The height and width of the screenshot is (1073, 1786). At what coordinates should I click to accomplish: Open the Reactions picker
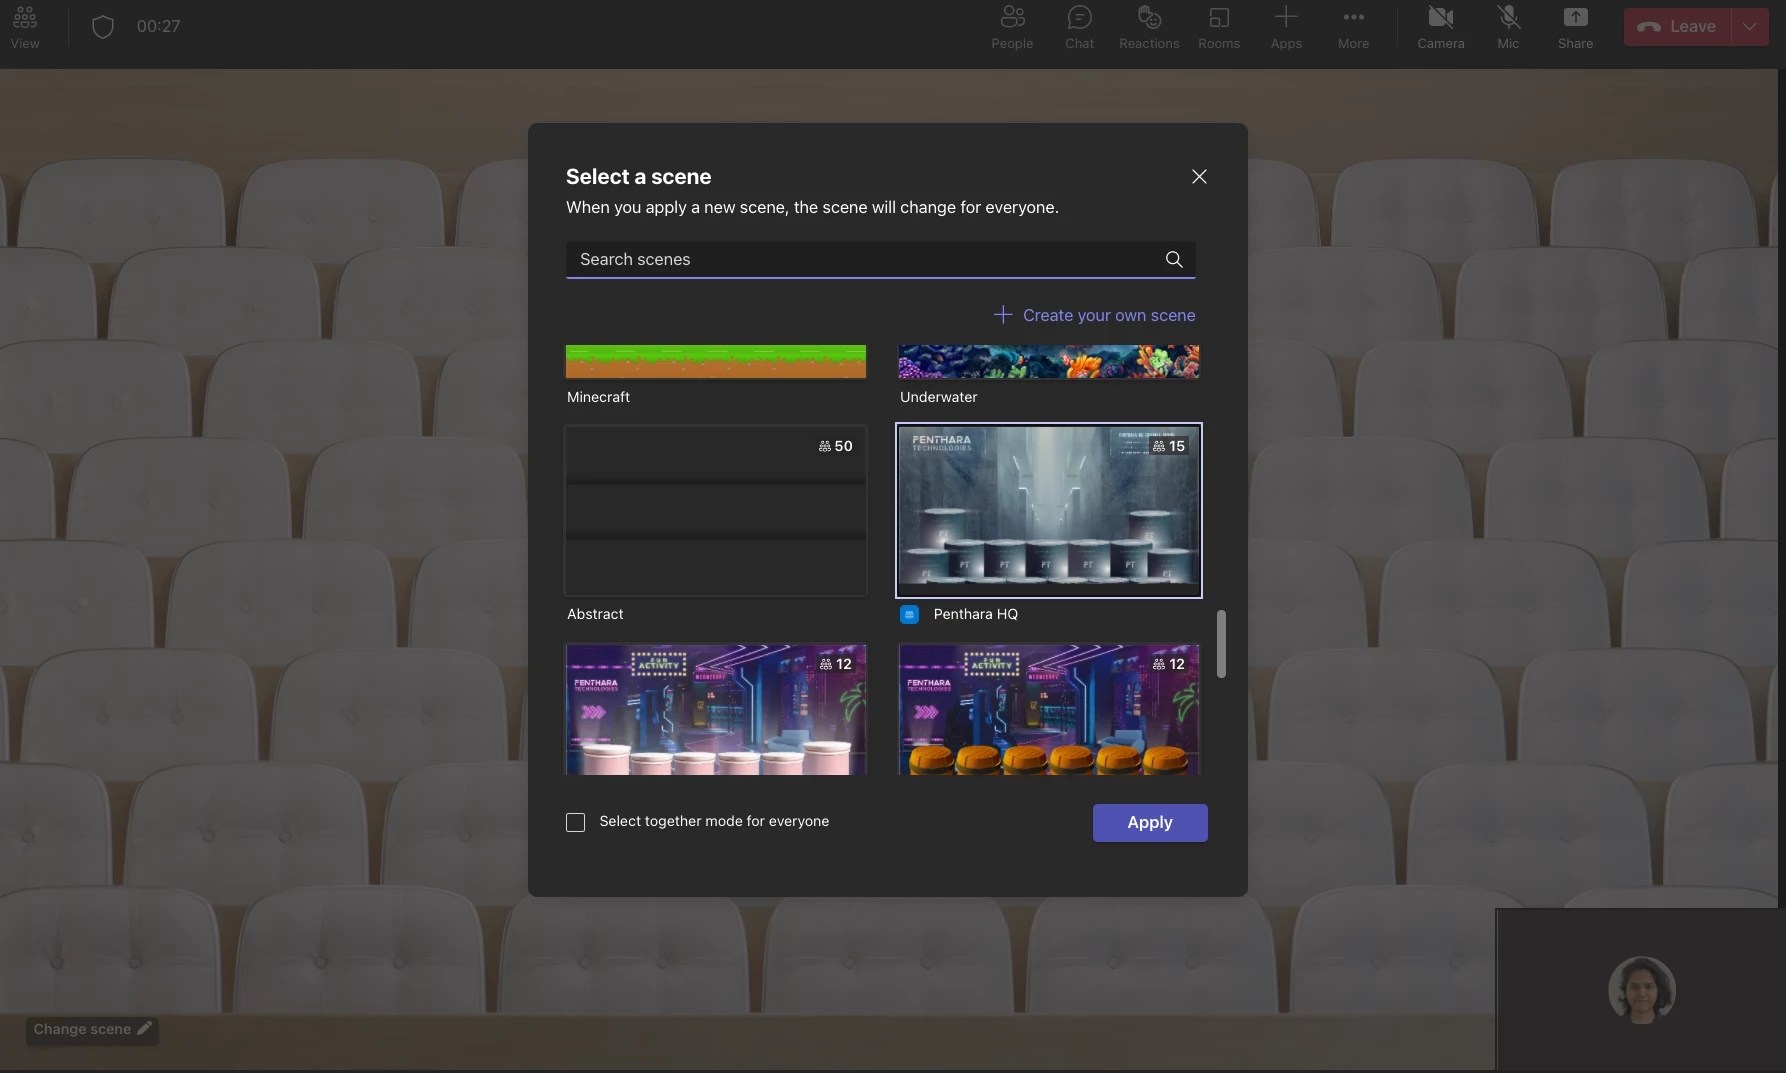(1147, 26)
